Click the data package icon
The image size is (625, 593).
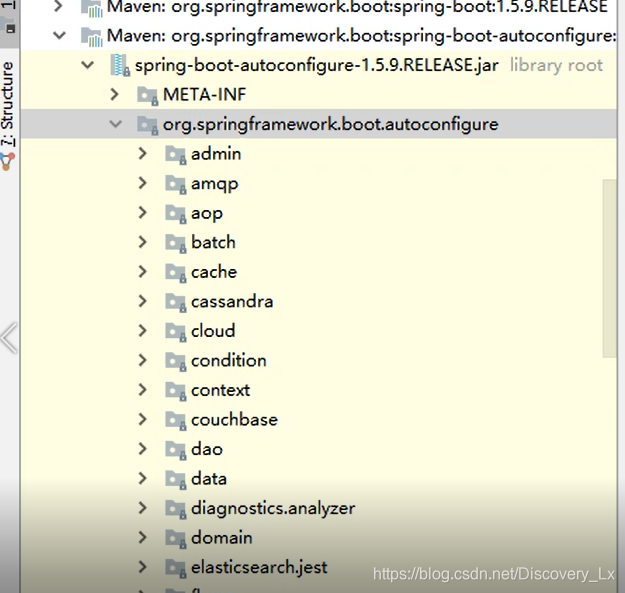pyautogui.click(x=176, y=479)
